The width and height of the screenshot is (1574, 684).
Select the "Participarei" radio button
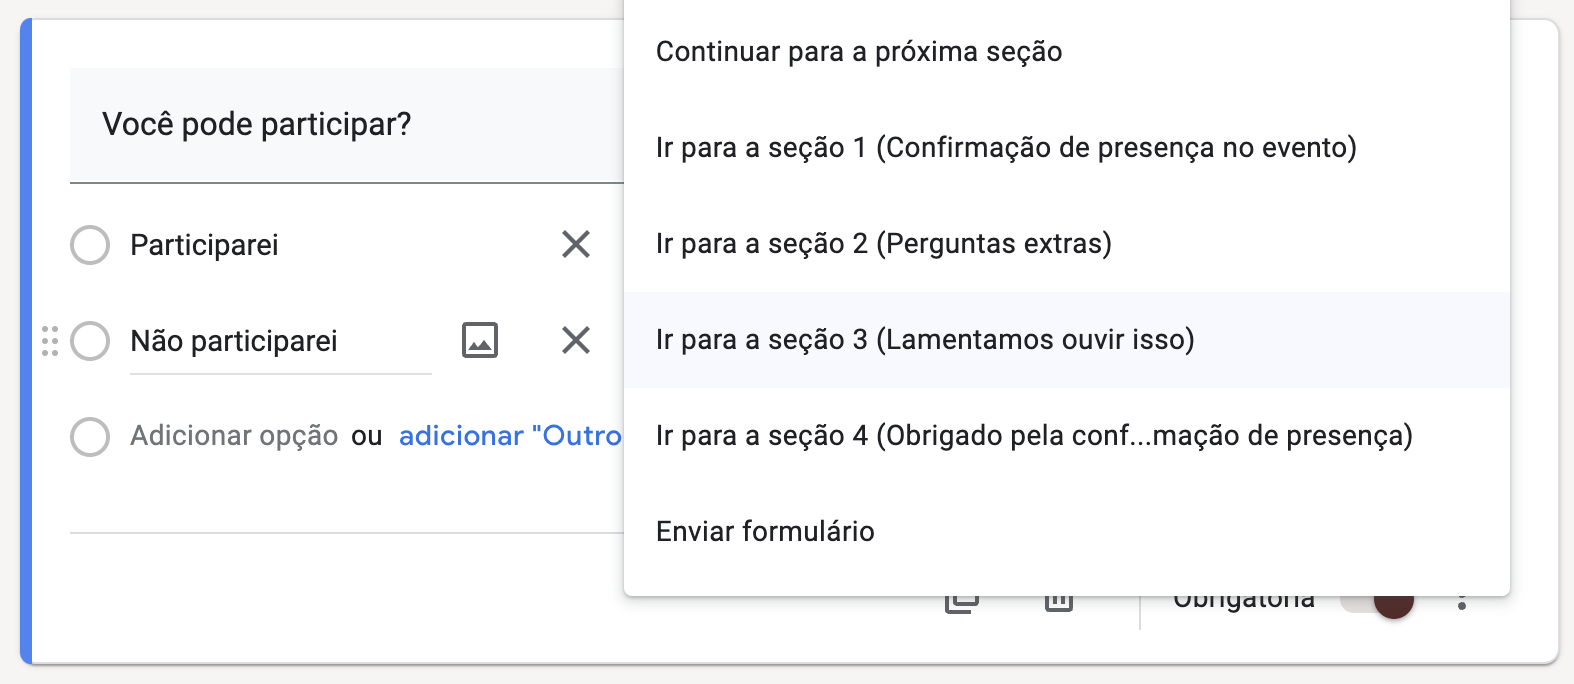pos(90,245)
